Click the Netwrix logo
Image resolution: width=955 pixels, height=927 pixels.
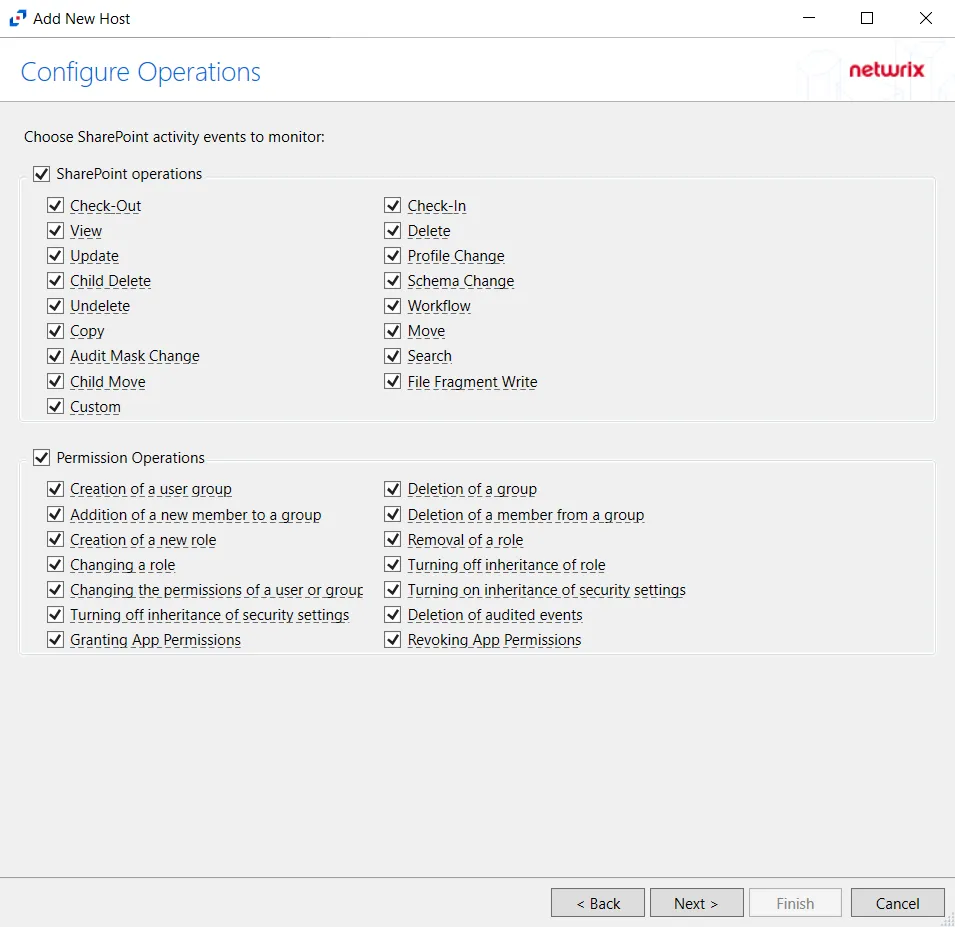[887, 70]
